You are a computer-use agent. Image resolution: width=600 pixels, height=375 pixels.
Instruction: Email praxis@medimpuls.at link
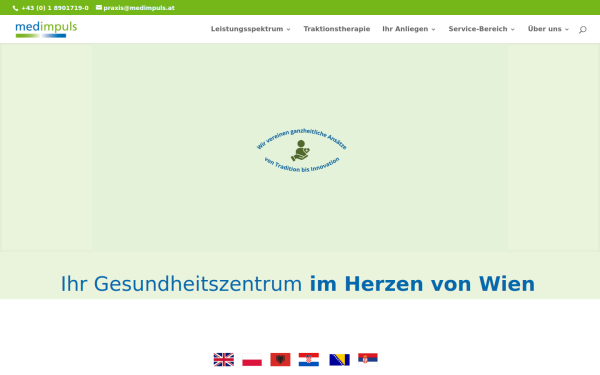click(x=139, y=8)
